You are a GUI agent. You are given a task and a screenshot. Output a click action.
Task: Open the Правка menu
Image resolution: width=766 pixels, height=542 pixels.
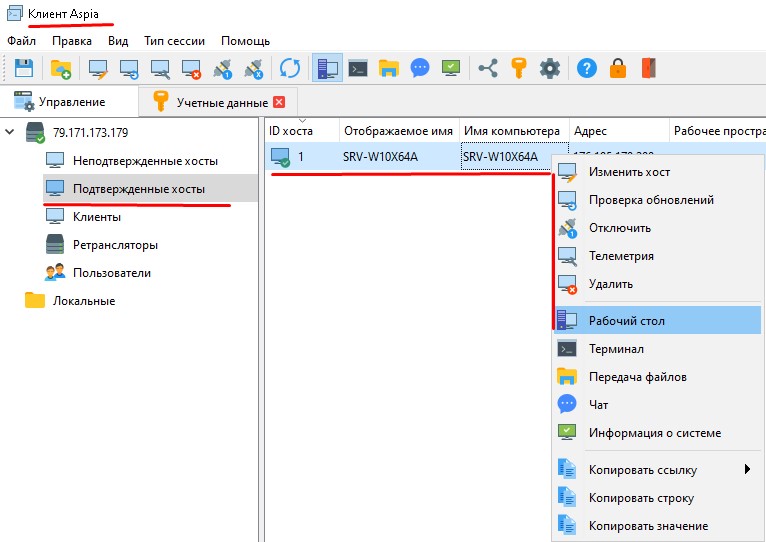tap(72, 41)
